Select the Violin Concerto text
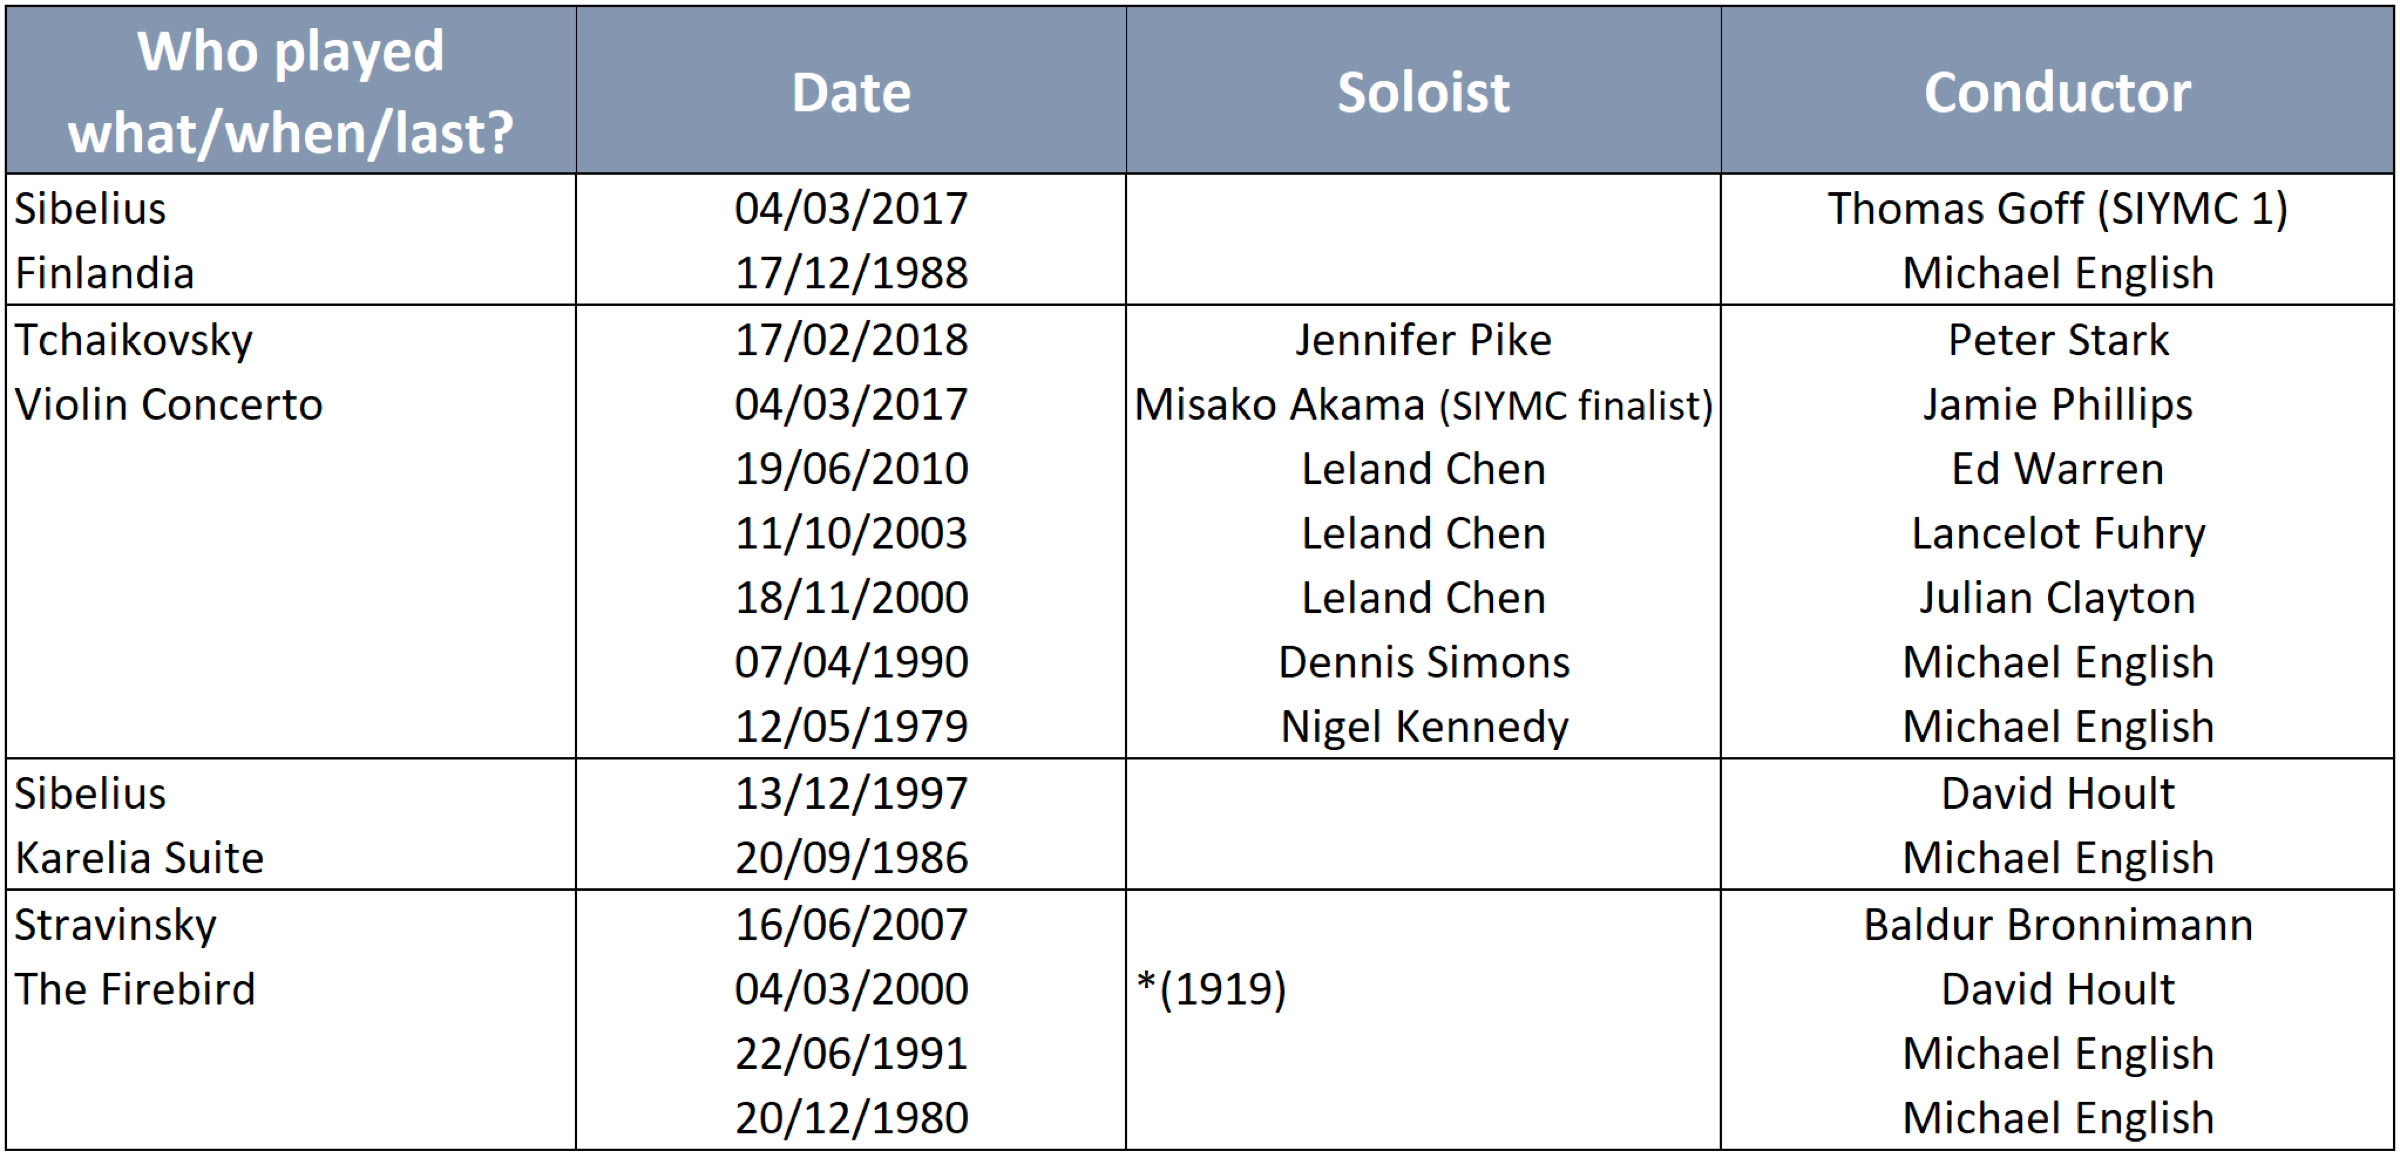The image size is (2400, 1158). pyautogui.click(x=169, y=405)
